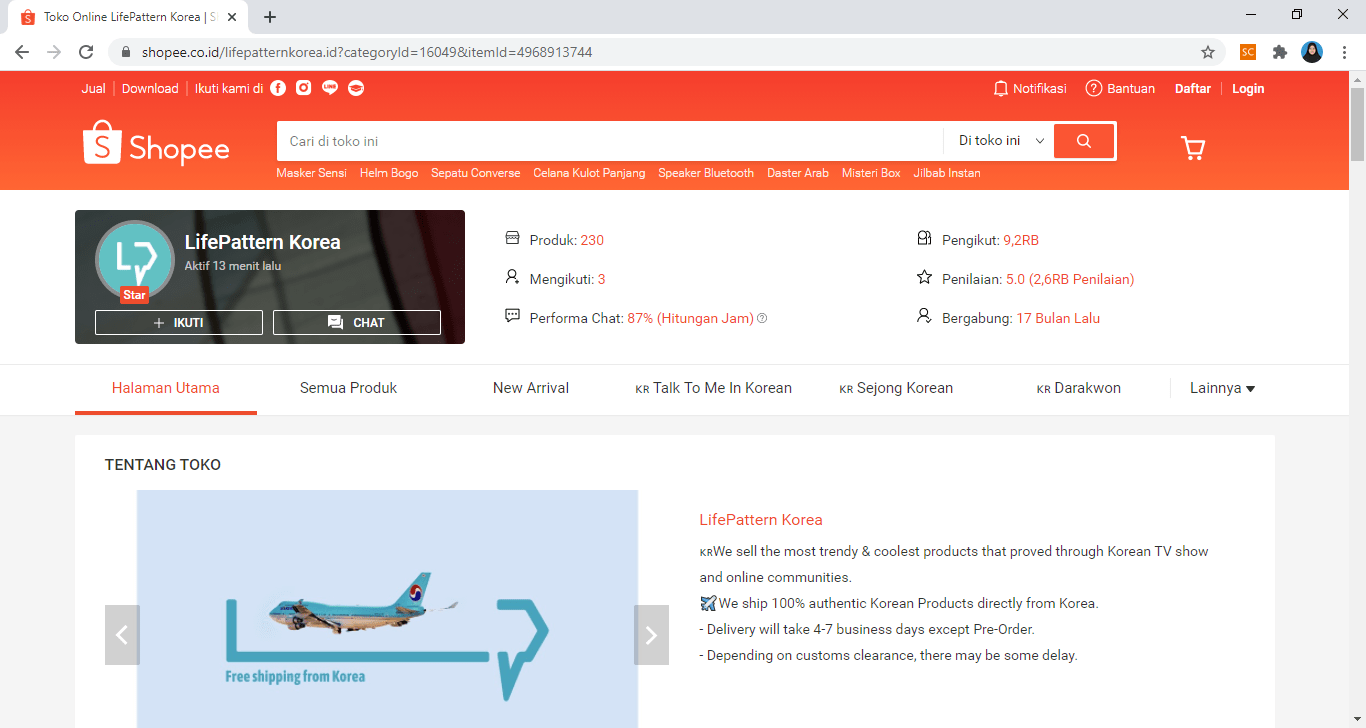Viewport: 1366px width, 728px height.
Task: Select the Masker Sensi search suggestion
Action: [312, 173]
